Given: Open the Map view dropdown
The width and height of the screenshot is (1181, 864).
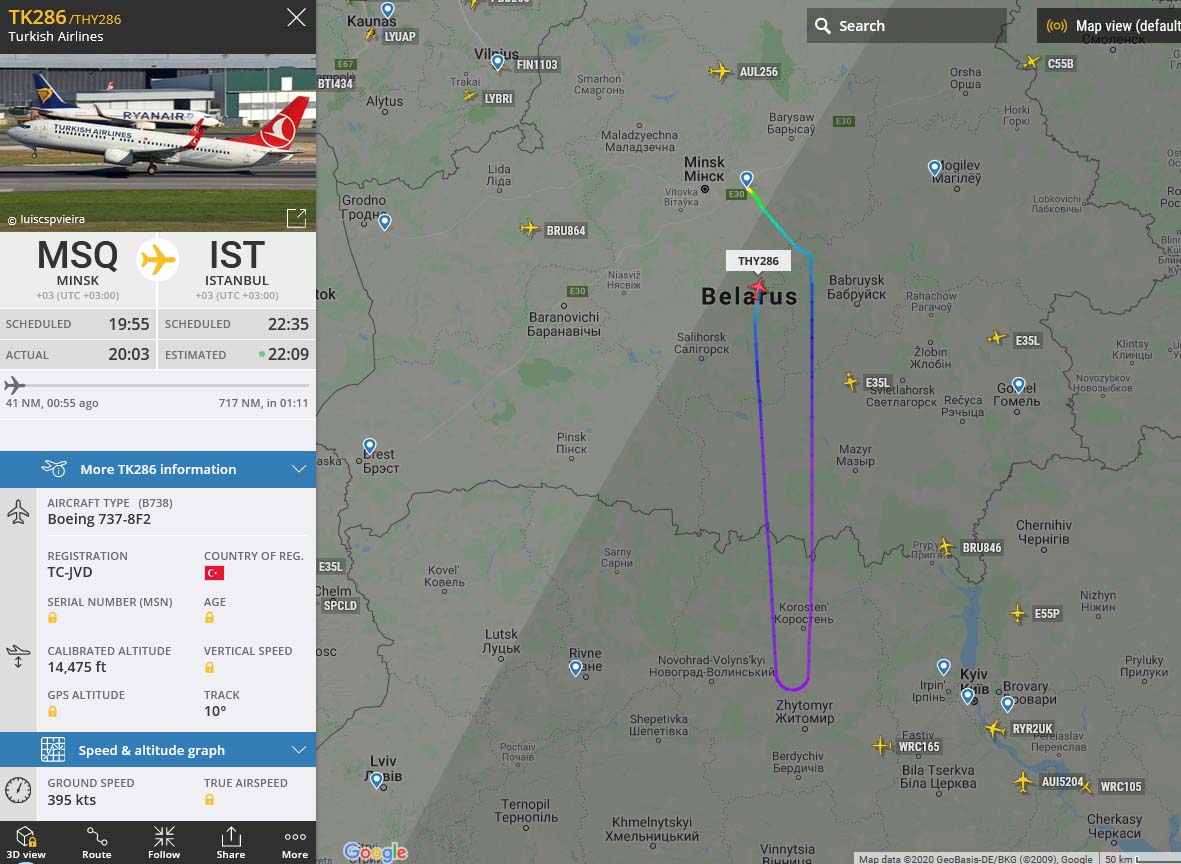Looking at the screenshot, I should pos(1109,26).
